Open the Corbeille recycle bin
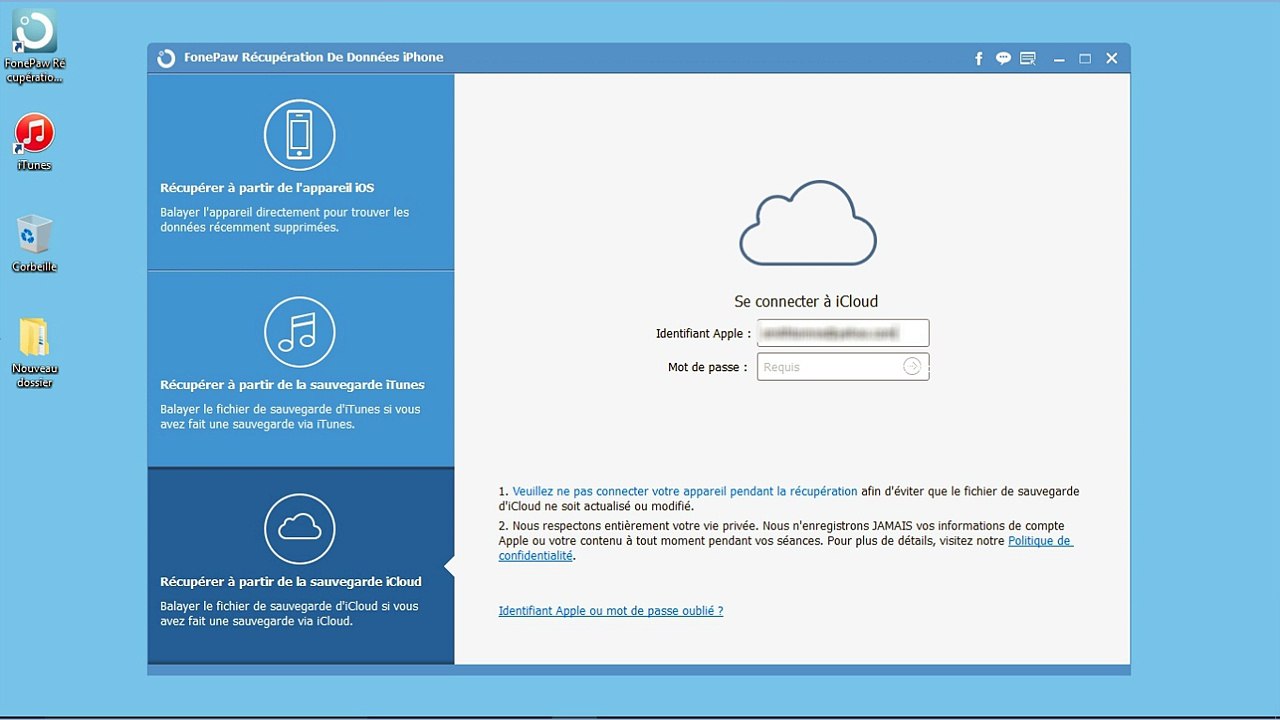 pos(34,243)
